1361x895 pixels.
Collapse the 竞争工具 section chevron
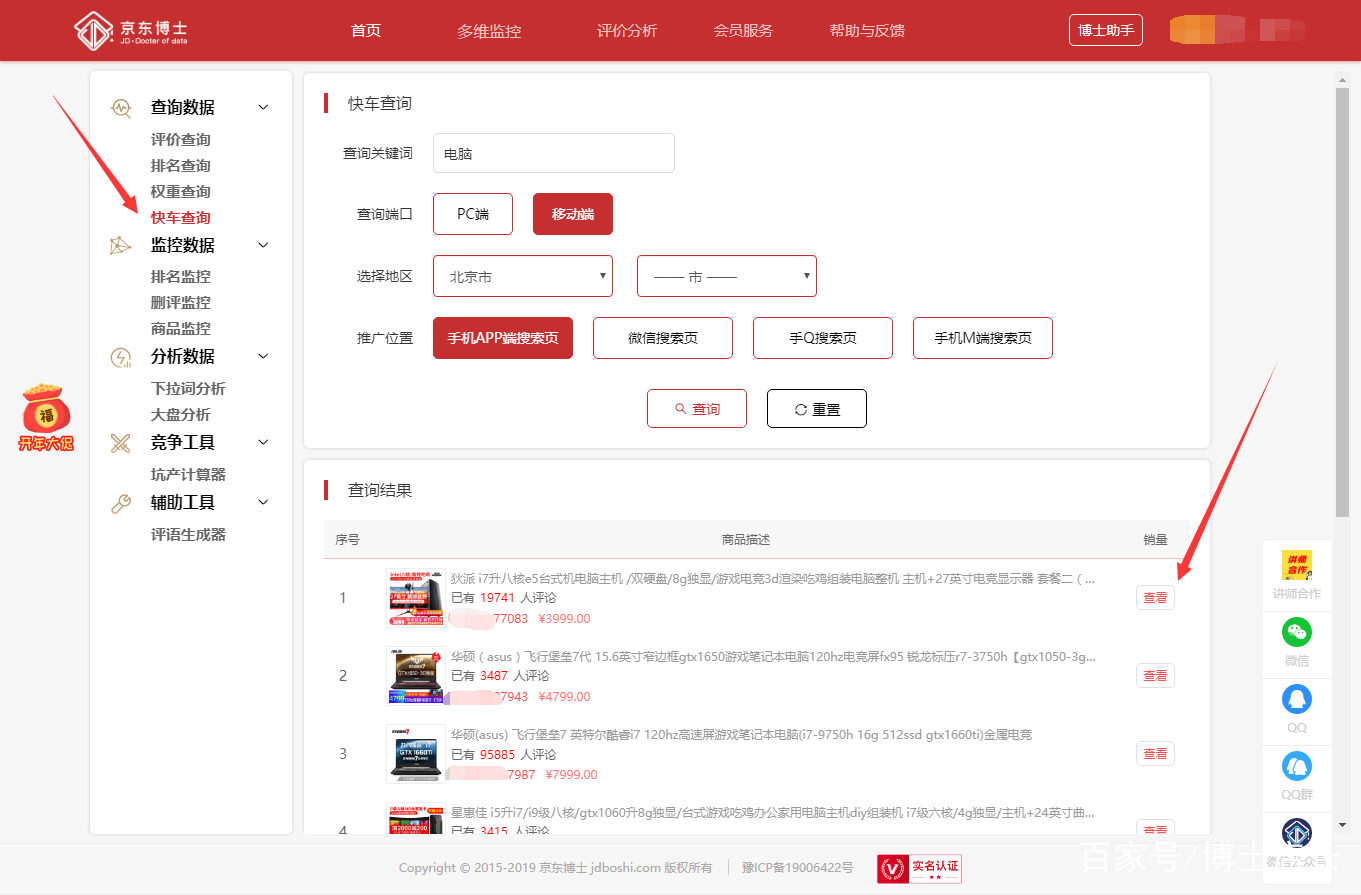pos(263,442)
